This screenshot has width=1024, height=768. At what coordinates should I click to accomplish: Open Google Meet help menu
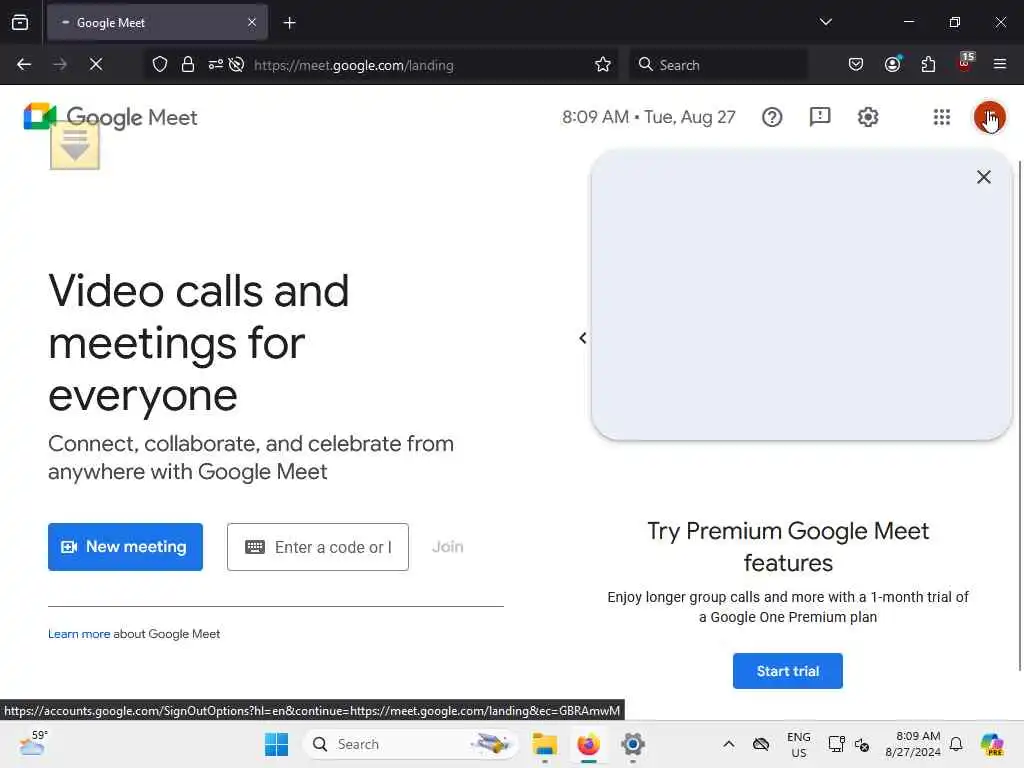(772, 118)
